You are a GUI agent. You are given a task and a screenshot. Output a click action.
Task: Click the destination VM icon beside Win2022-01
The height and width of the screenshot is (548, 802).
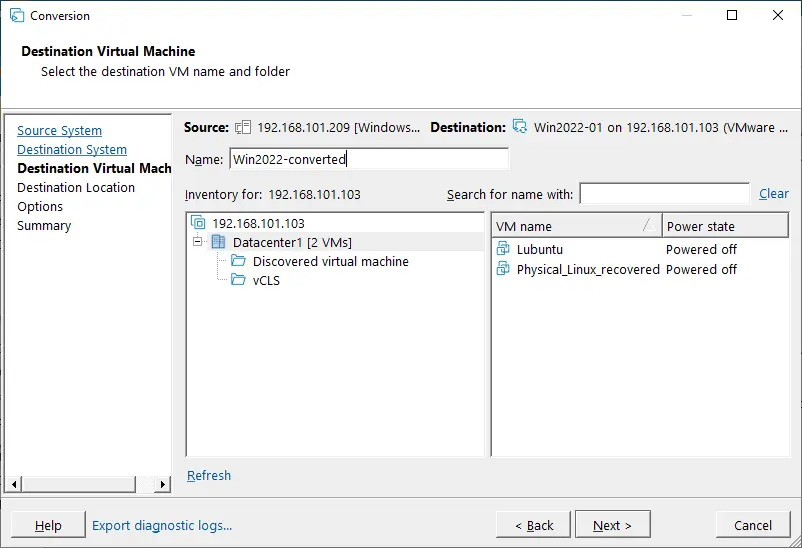click(520, 126)
